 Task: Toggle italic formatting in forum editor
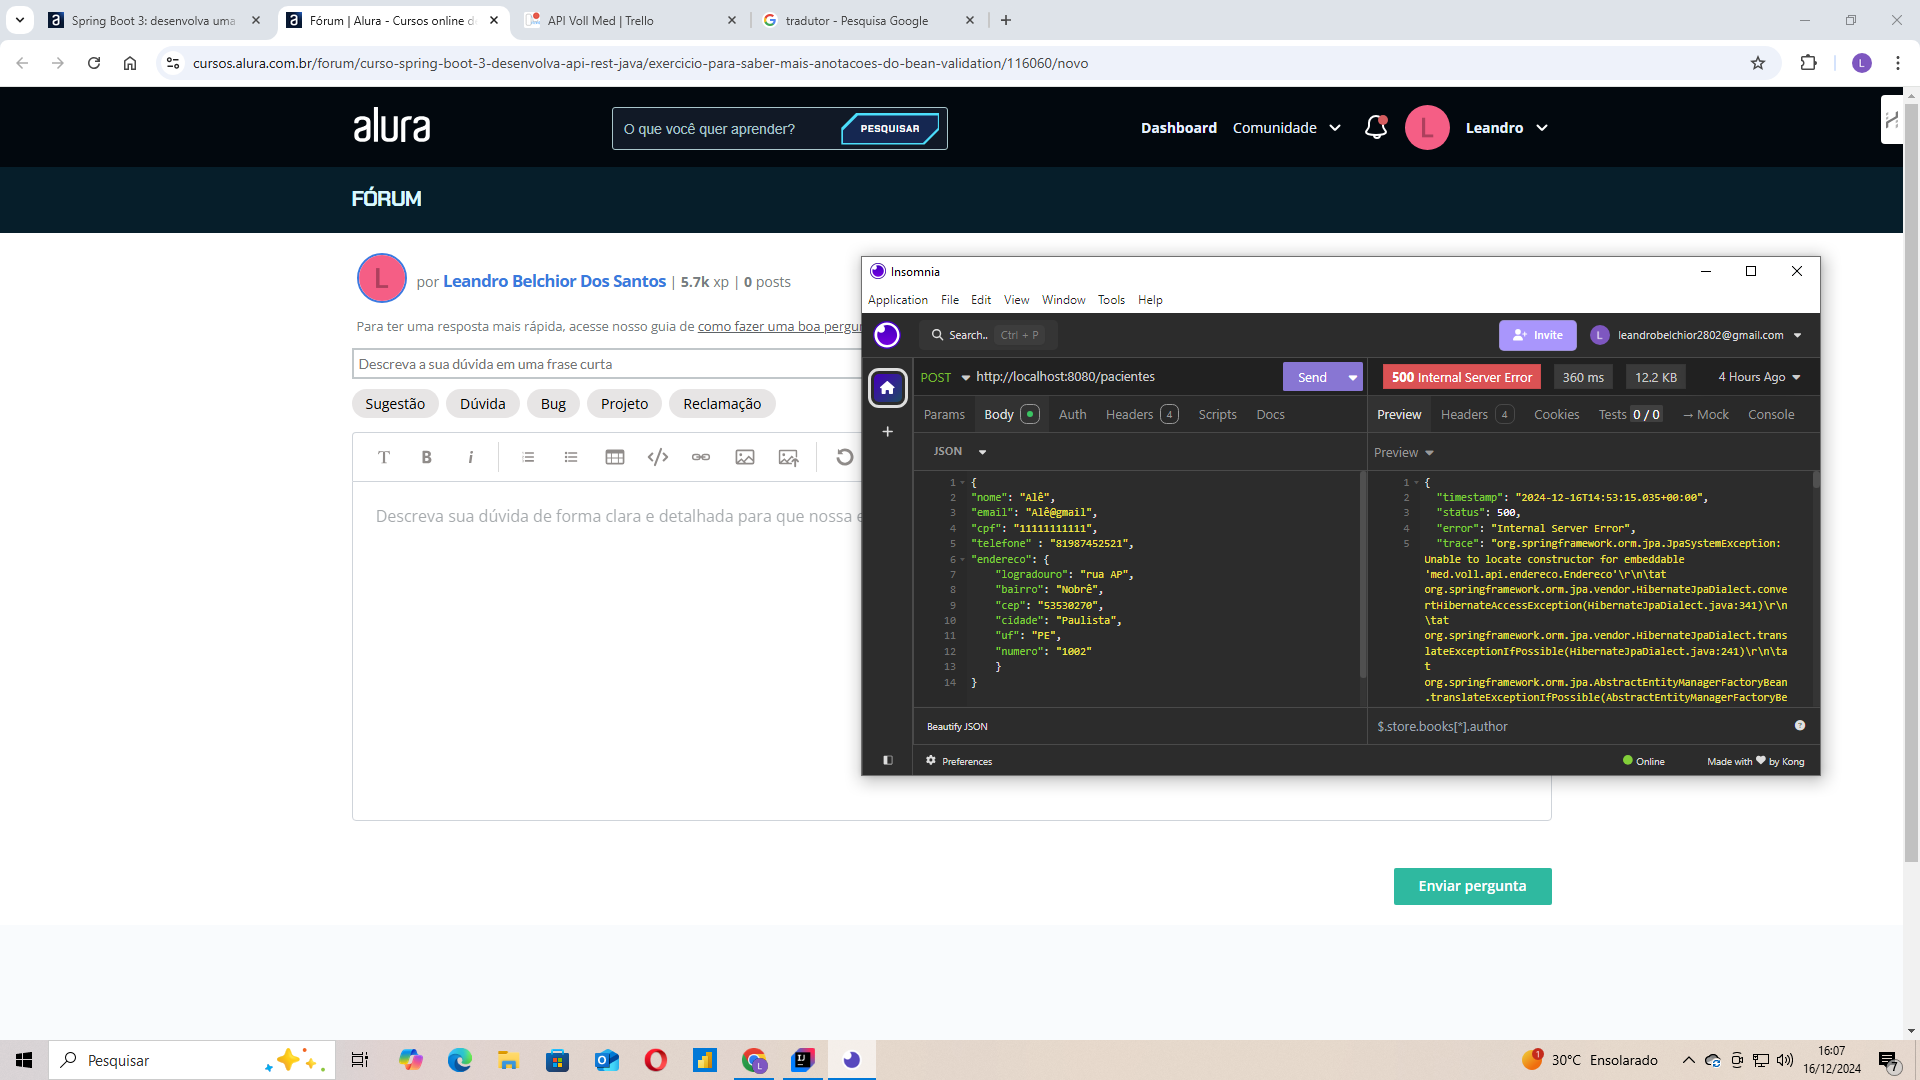(470, 457)
